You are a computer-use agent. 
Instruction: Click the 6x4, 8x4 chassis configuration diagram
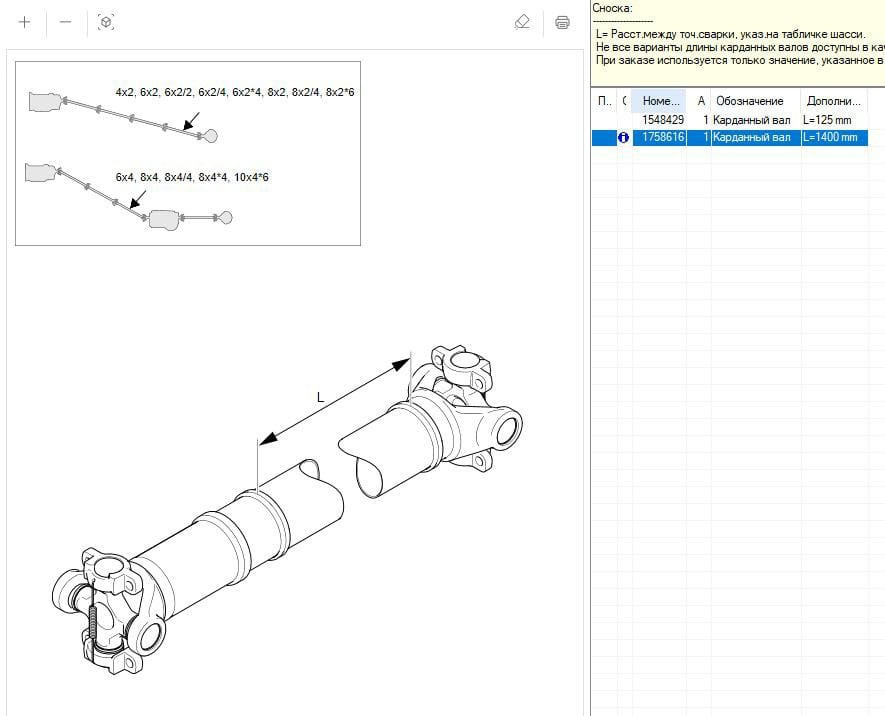point(130,197)
